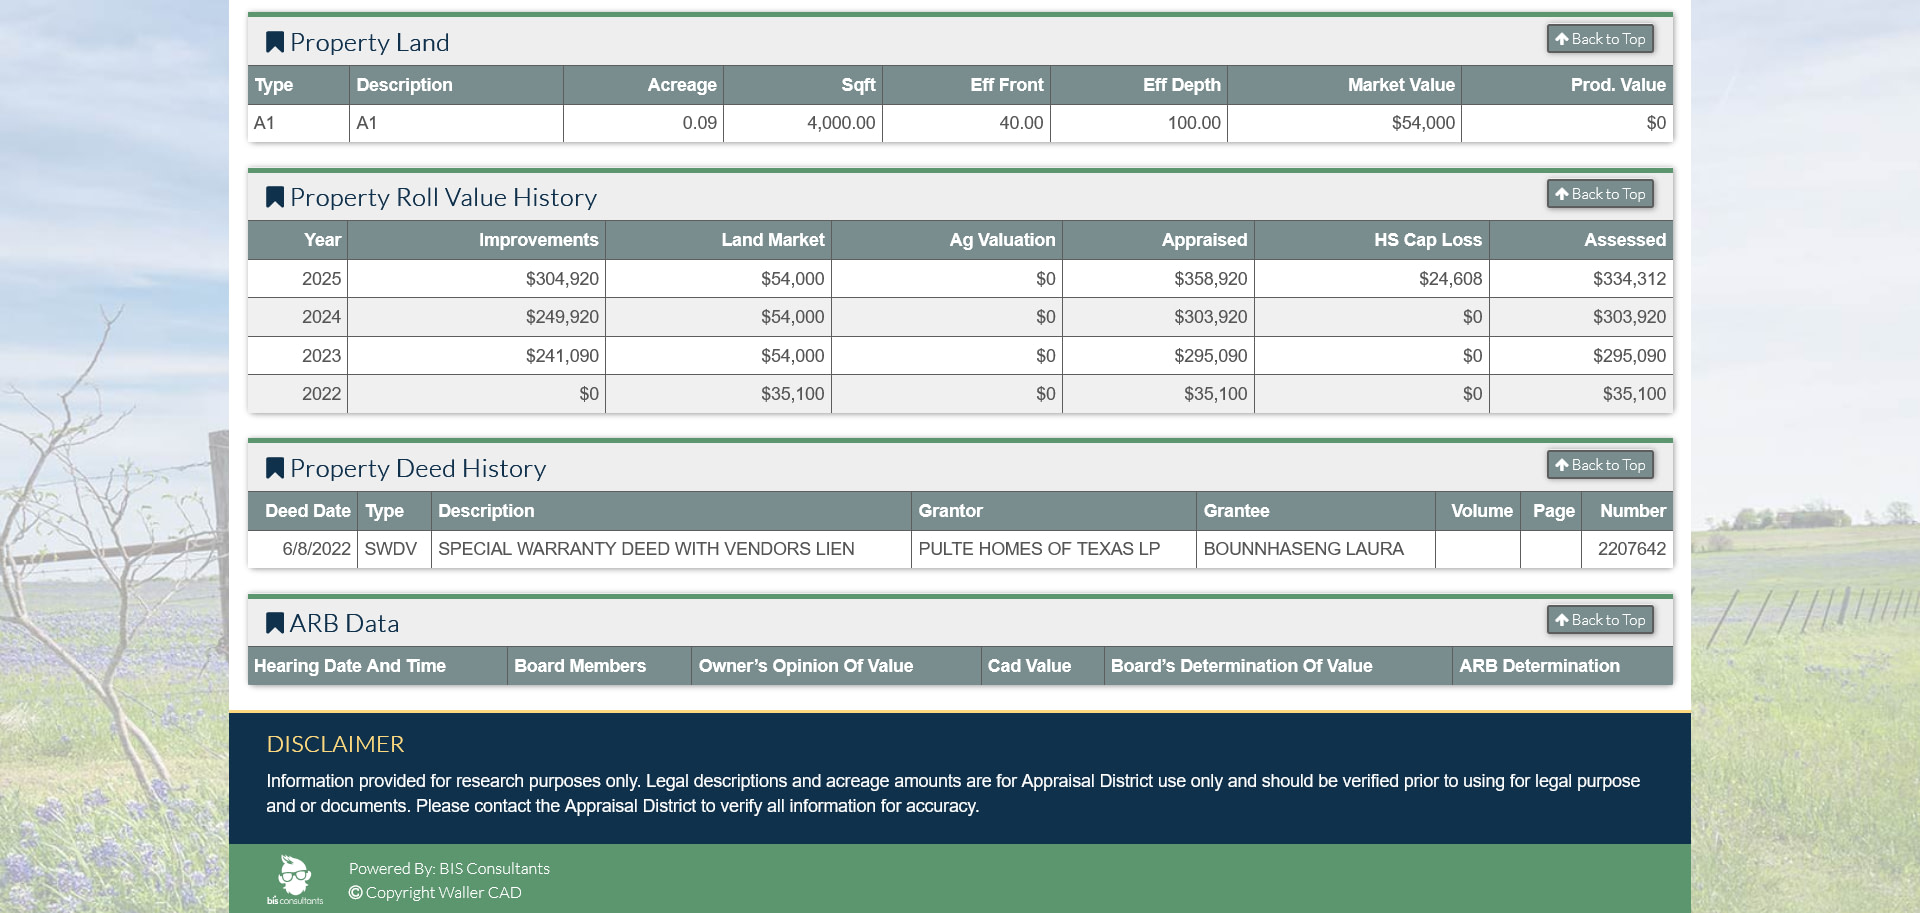Viewport: 1920px width, 913px height.
Task: Click the Grantee column header
Action: (x=1316, y=511)
